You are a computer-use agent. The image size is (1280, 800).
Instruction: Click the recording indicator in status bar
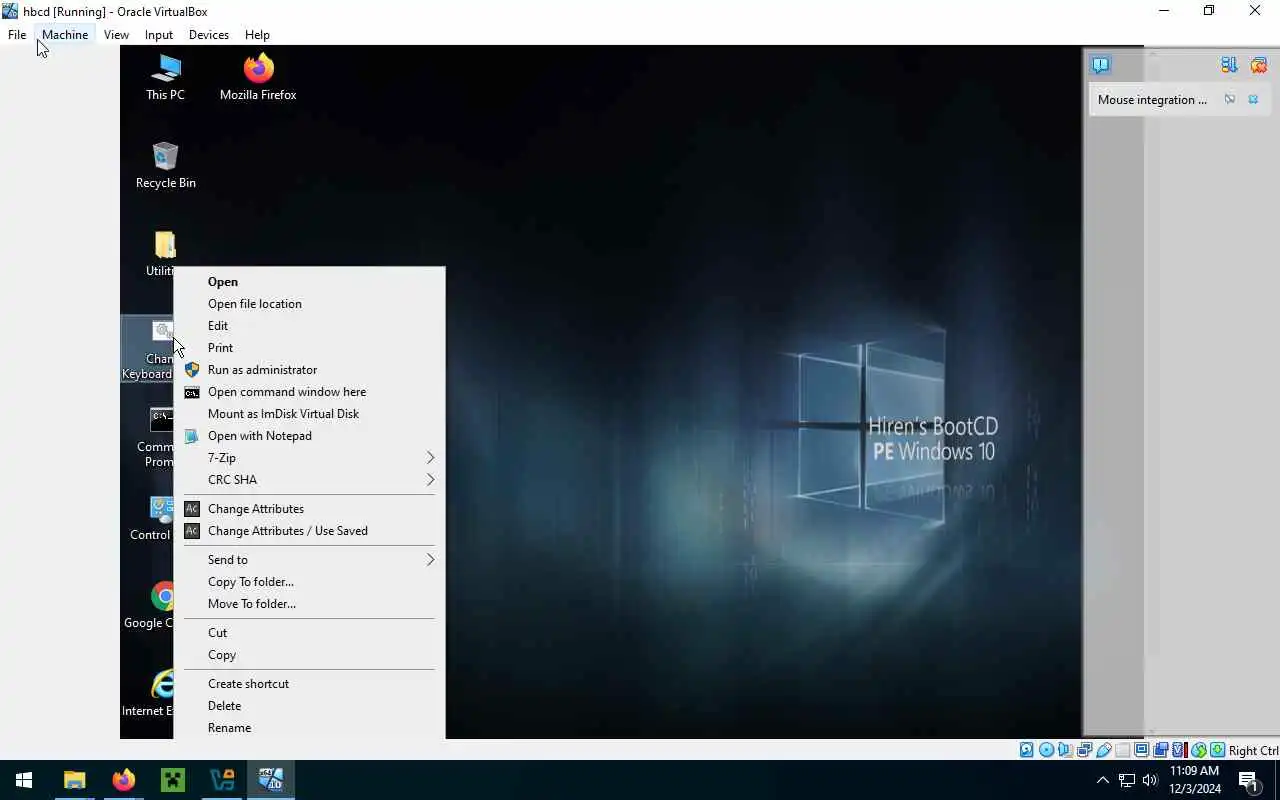[1161, 750]
